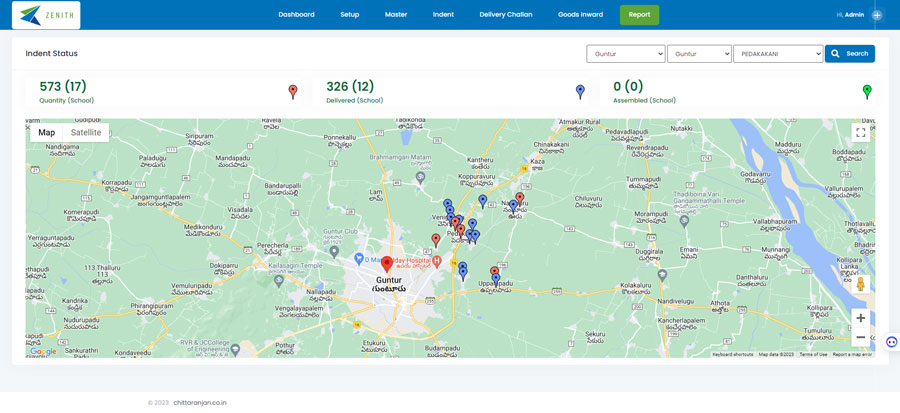
Task: Click the large red Guntur city marker
Action: coord(387,264)
